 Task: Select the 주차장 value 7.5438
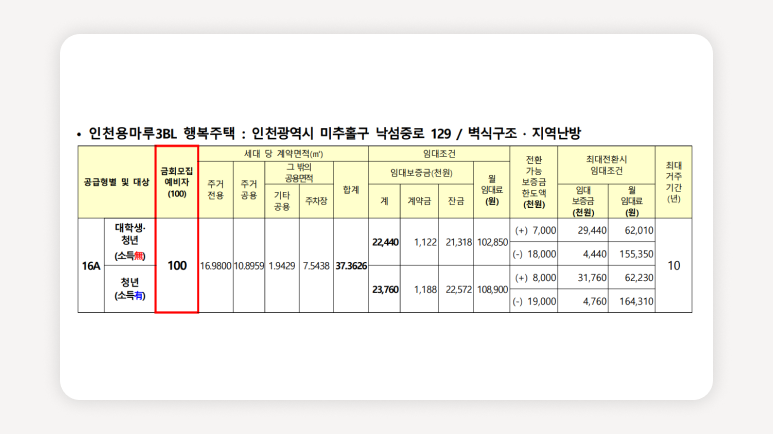(x=316, y=266)
